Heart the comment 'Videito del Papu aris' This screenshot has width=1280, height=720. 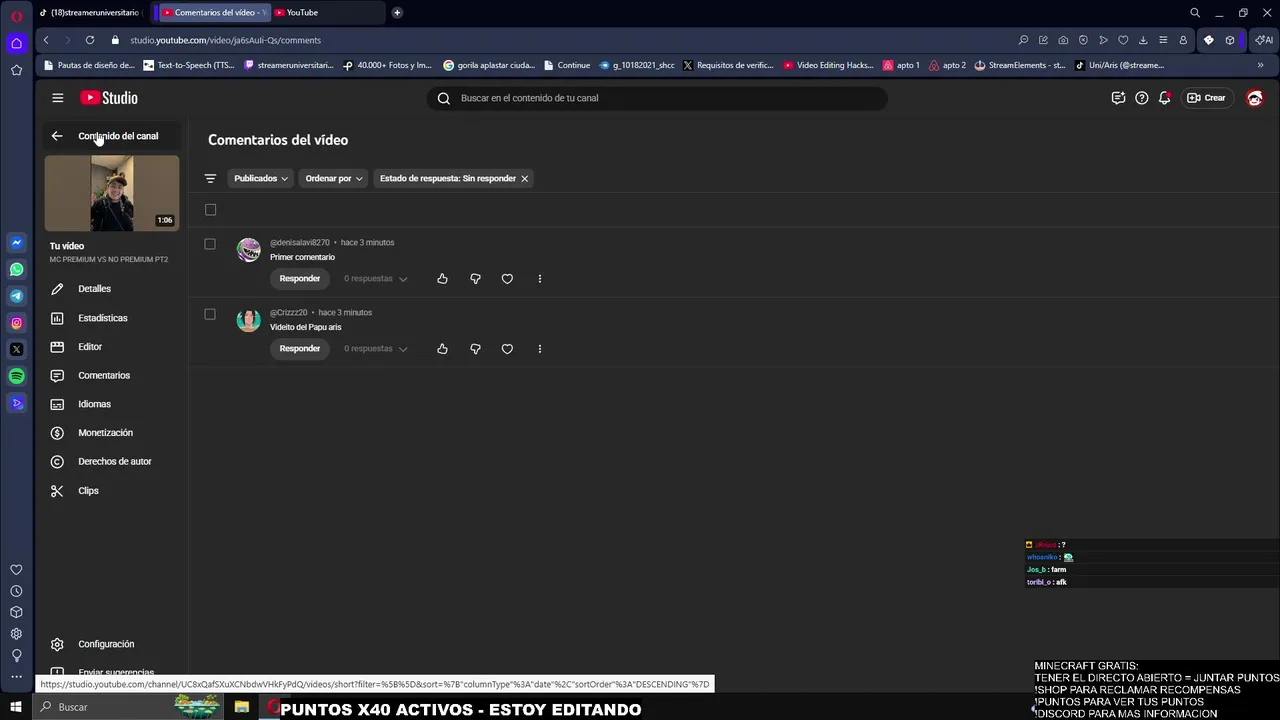click(x=507, y=349)
